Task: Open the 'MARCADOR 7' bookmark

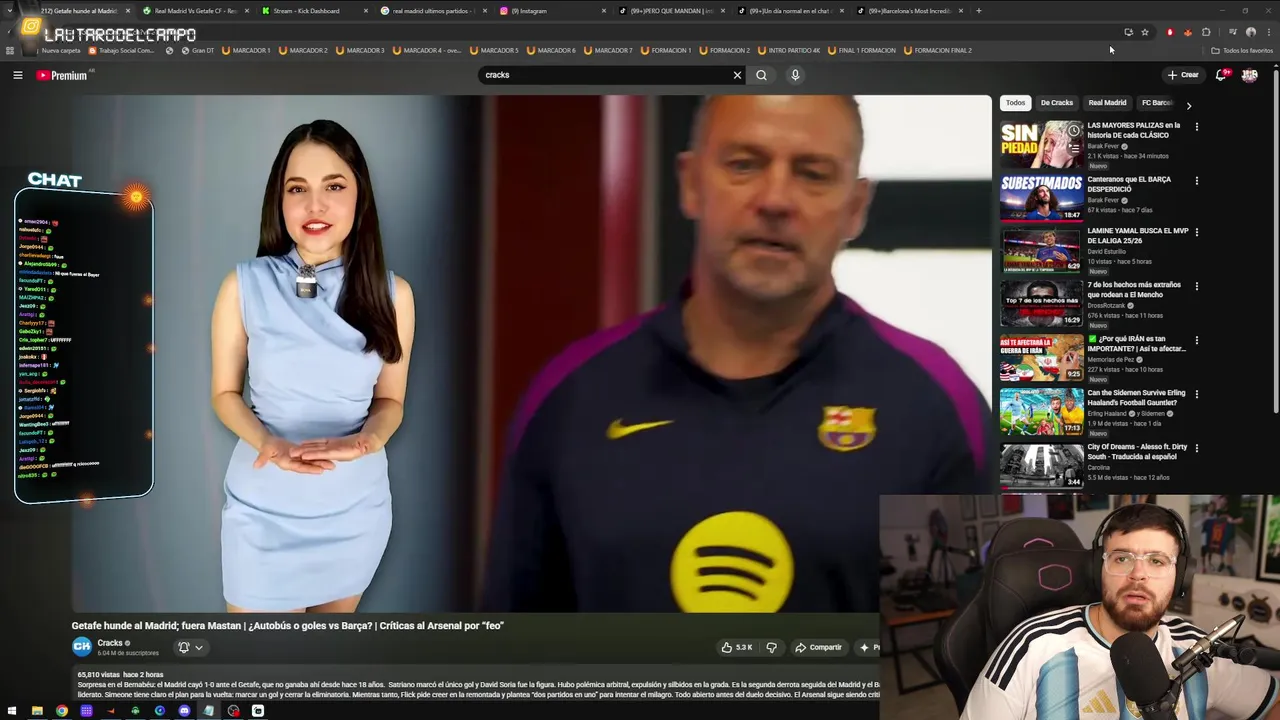Action: coord(608,50)
